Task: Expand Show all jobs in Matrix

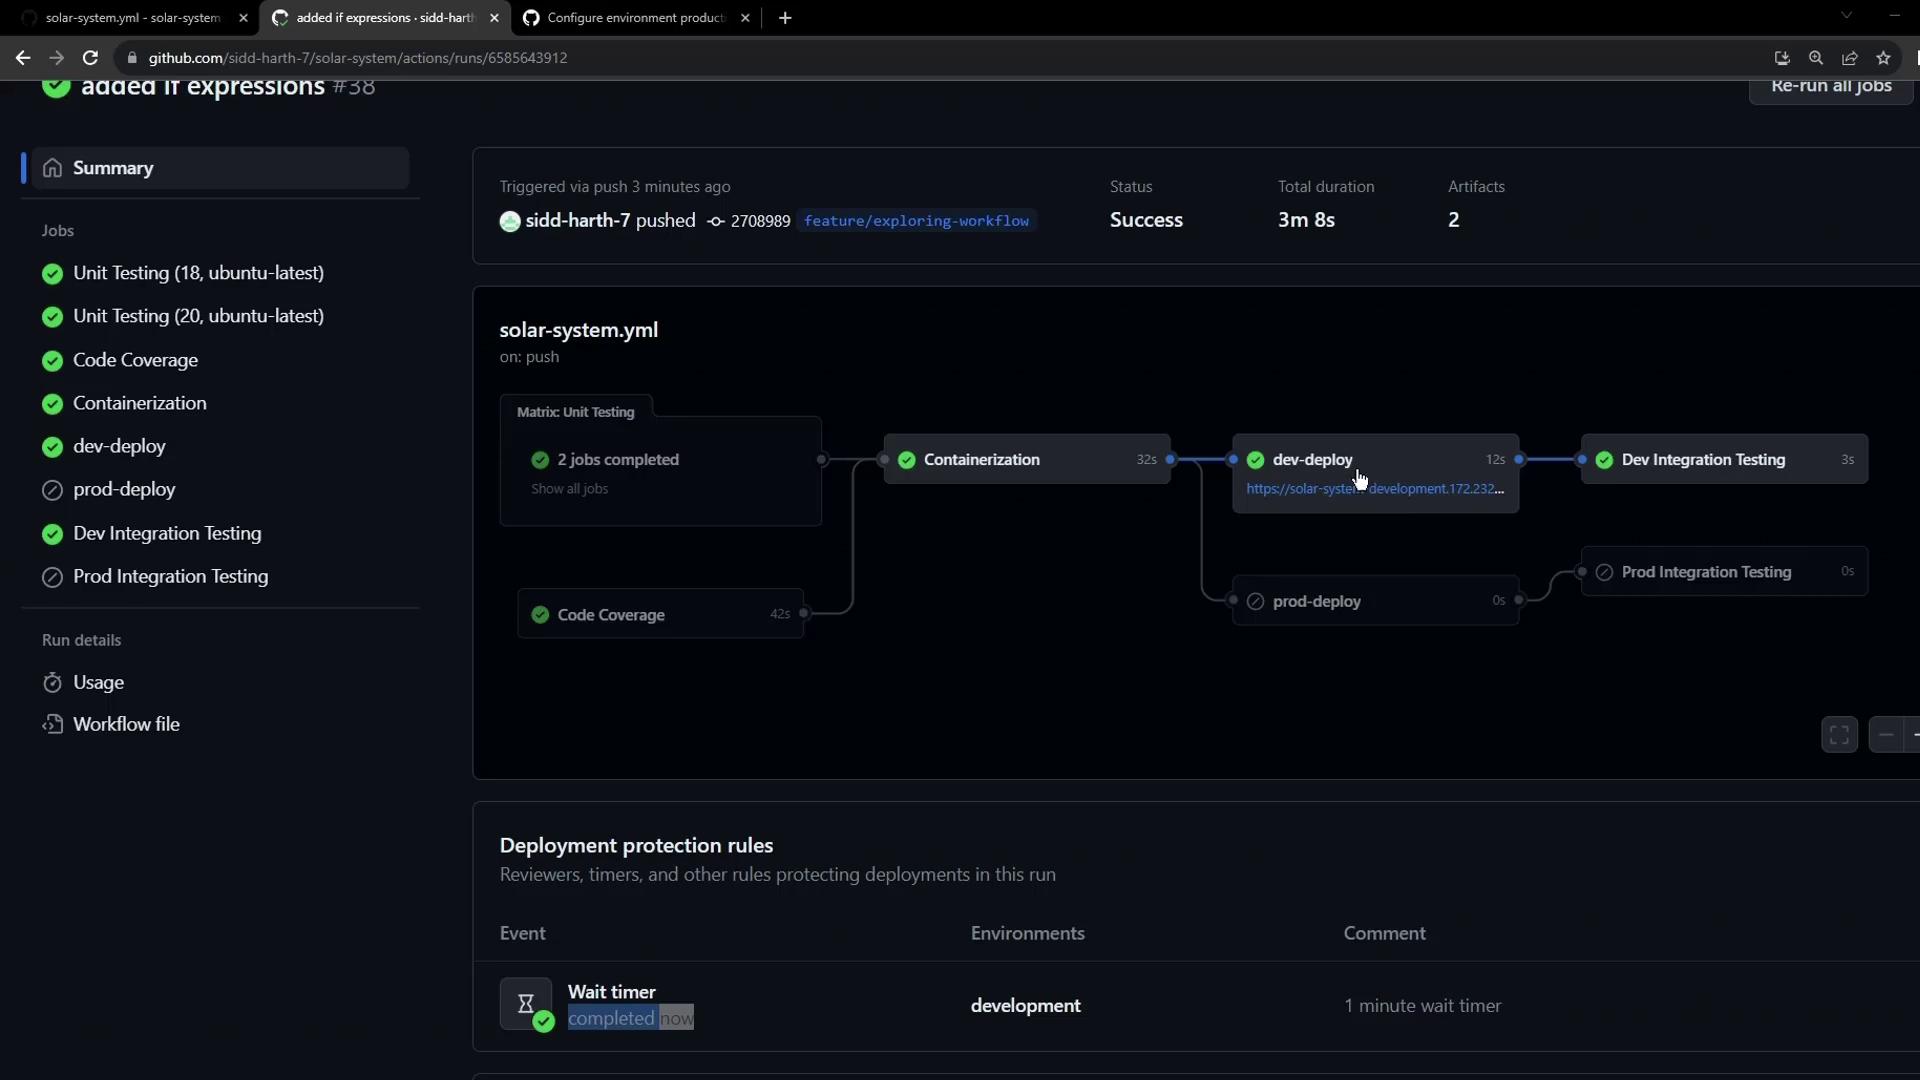Action: 569,489
